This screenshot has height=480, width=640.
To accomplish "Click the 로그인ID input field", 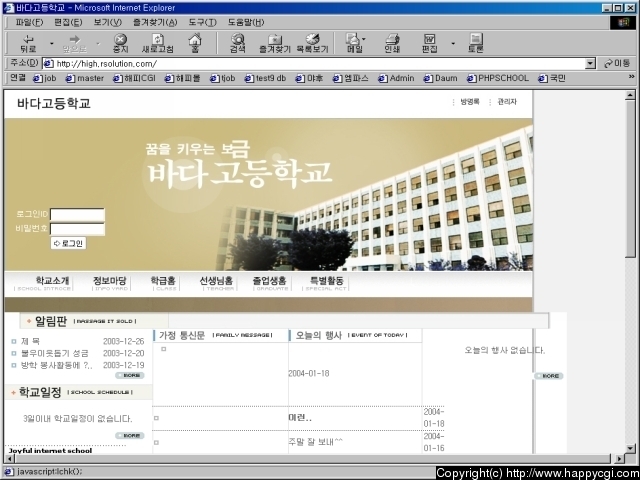I will coord(78,215).
